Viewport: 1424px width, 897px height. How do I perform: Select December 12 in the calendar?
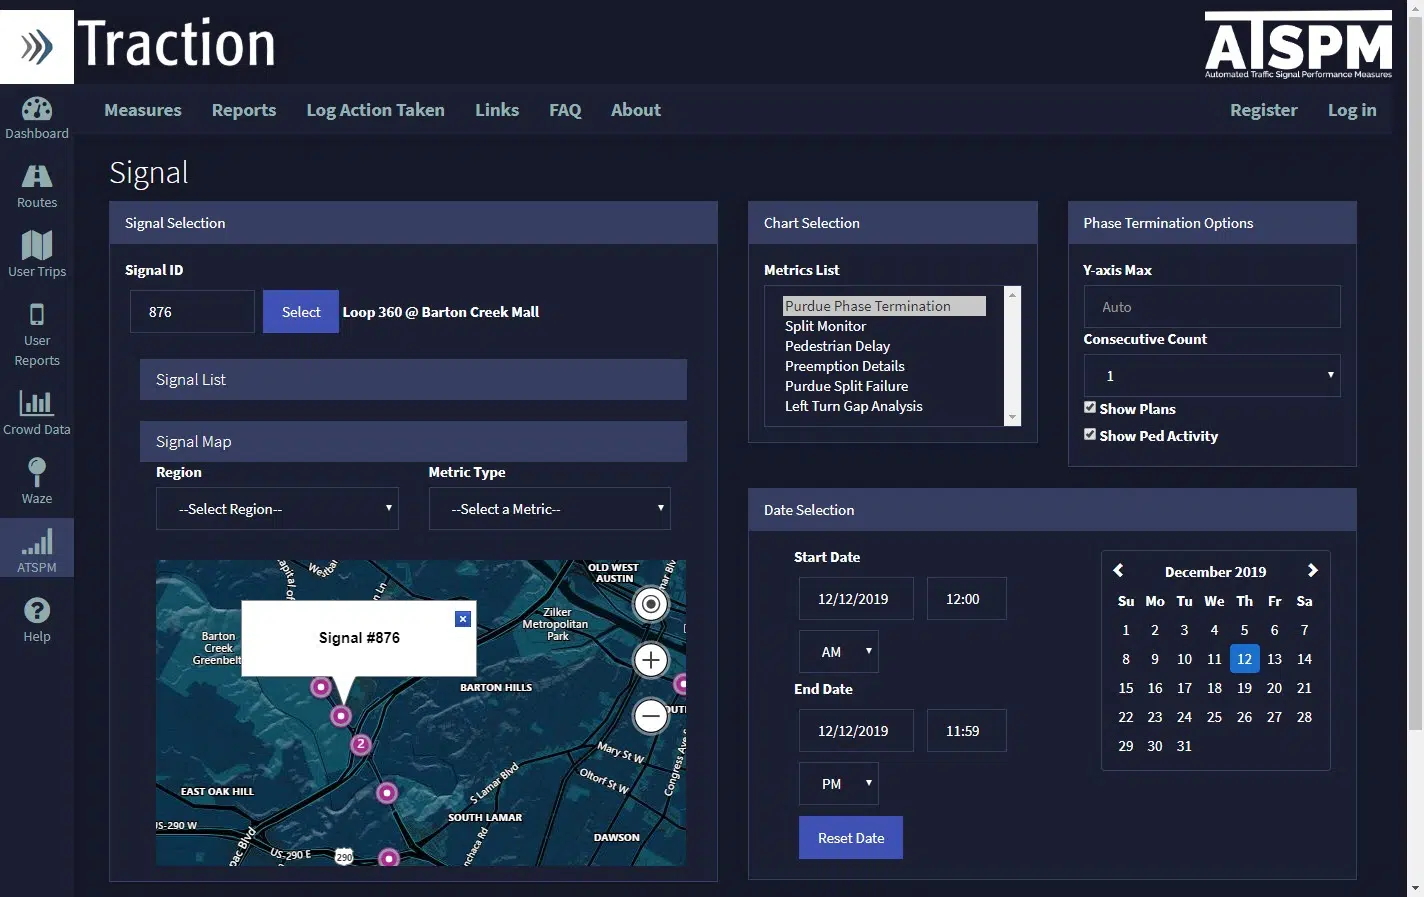pyautogui.click(x=1244, y=659)
